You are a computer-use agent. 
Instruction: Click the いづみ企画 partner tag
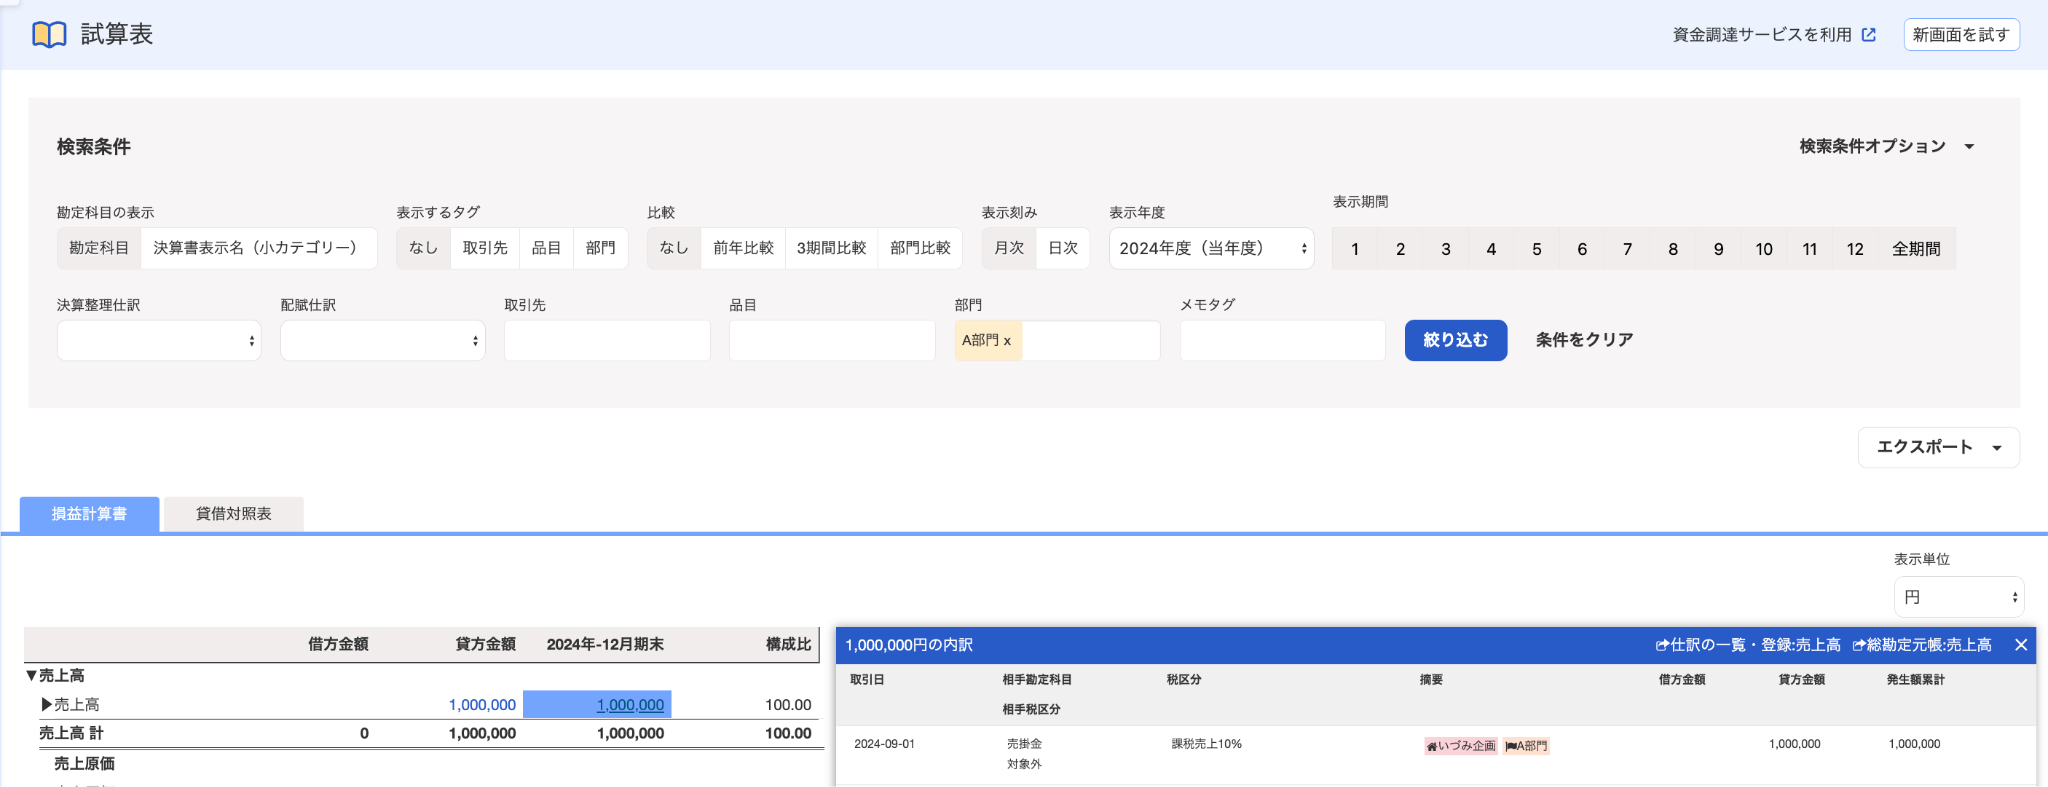(1461, 746)
